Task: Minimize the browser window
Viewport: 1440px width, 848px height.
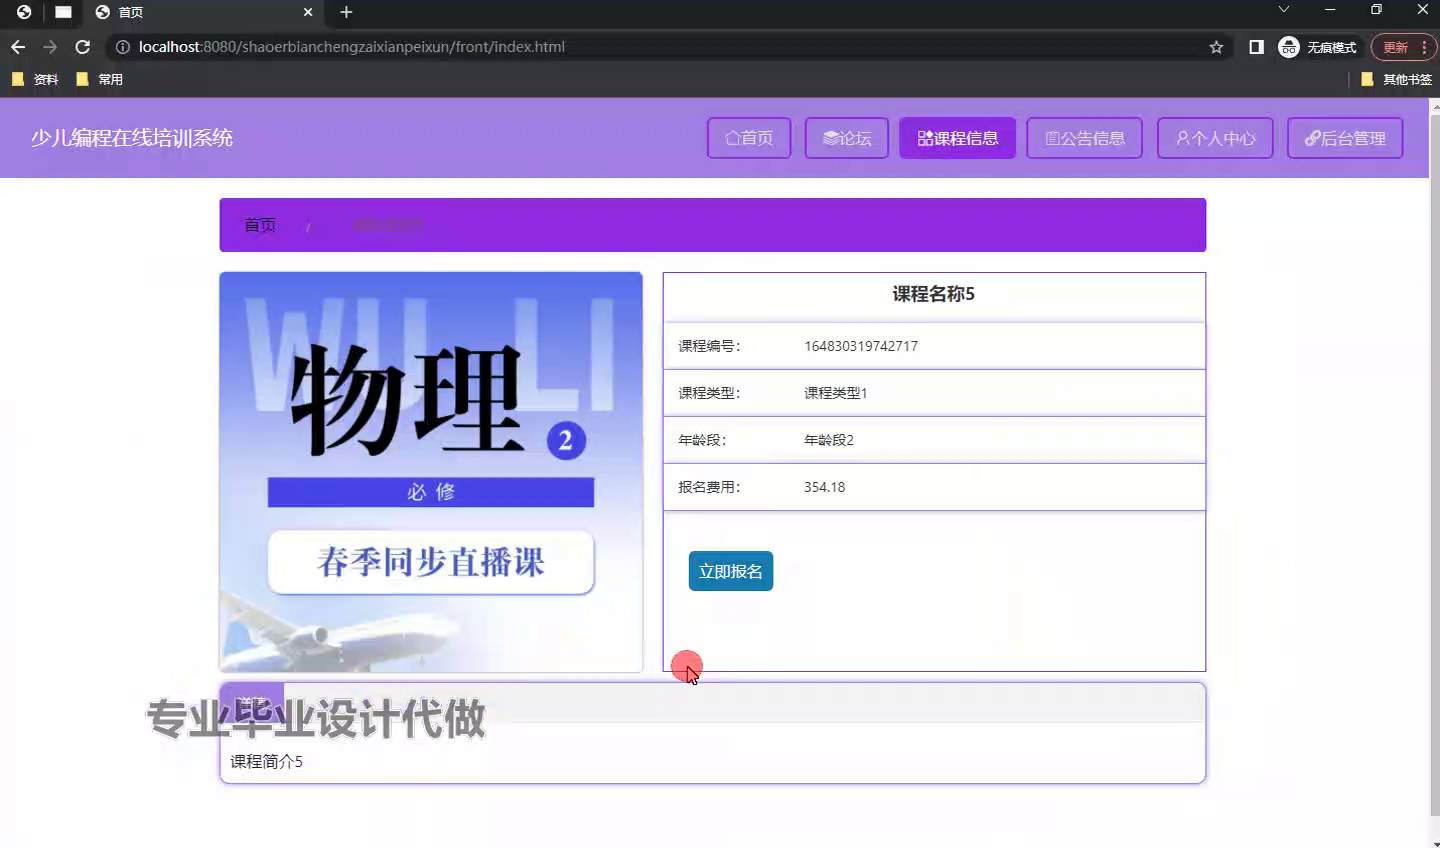Action: click(1330, 10)
